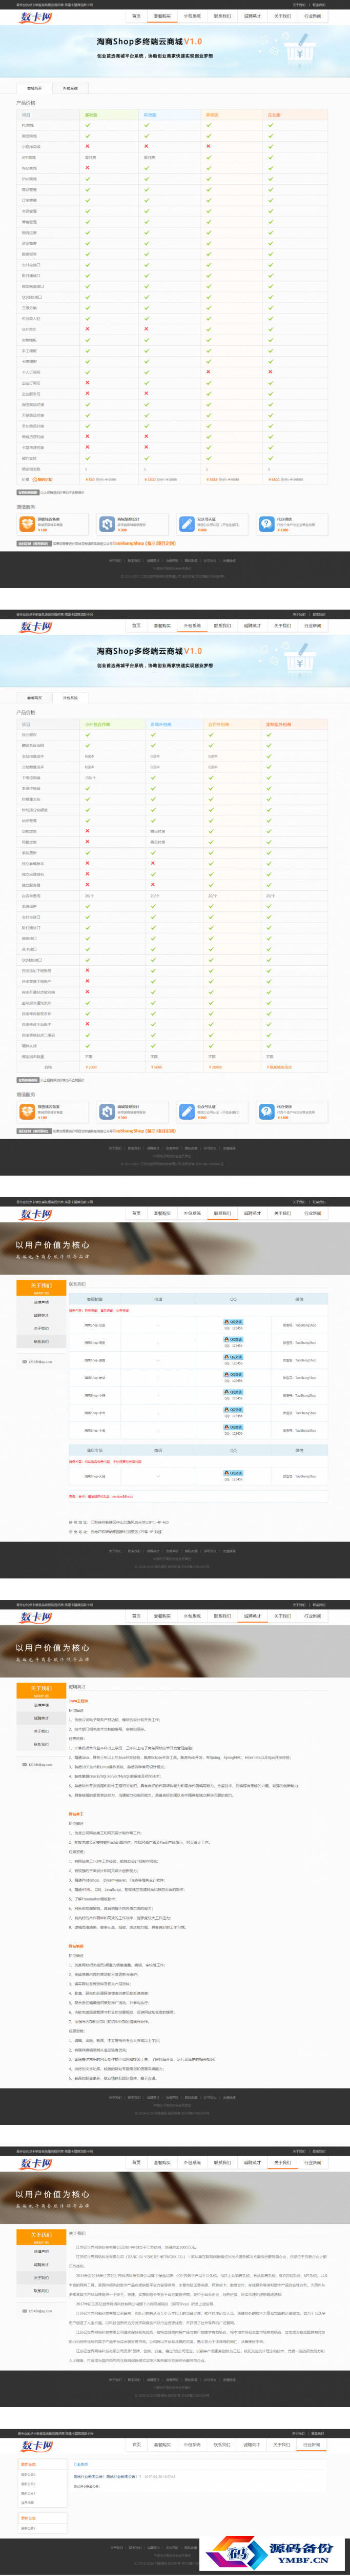
Task: Click the blue pencil service icon on 套餐购买 page
Action: [186, 523]
